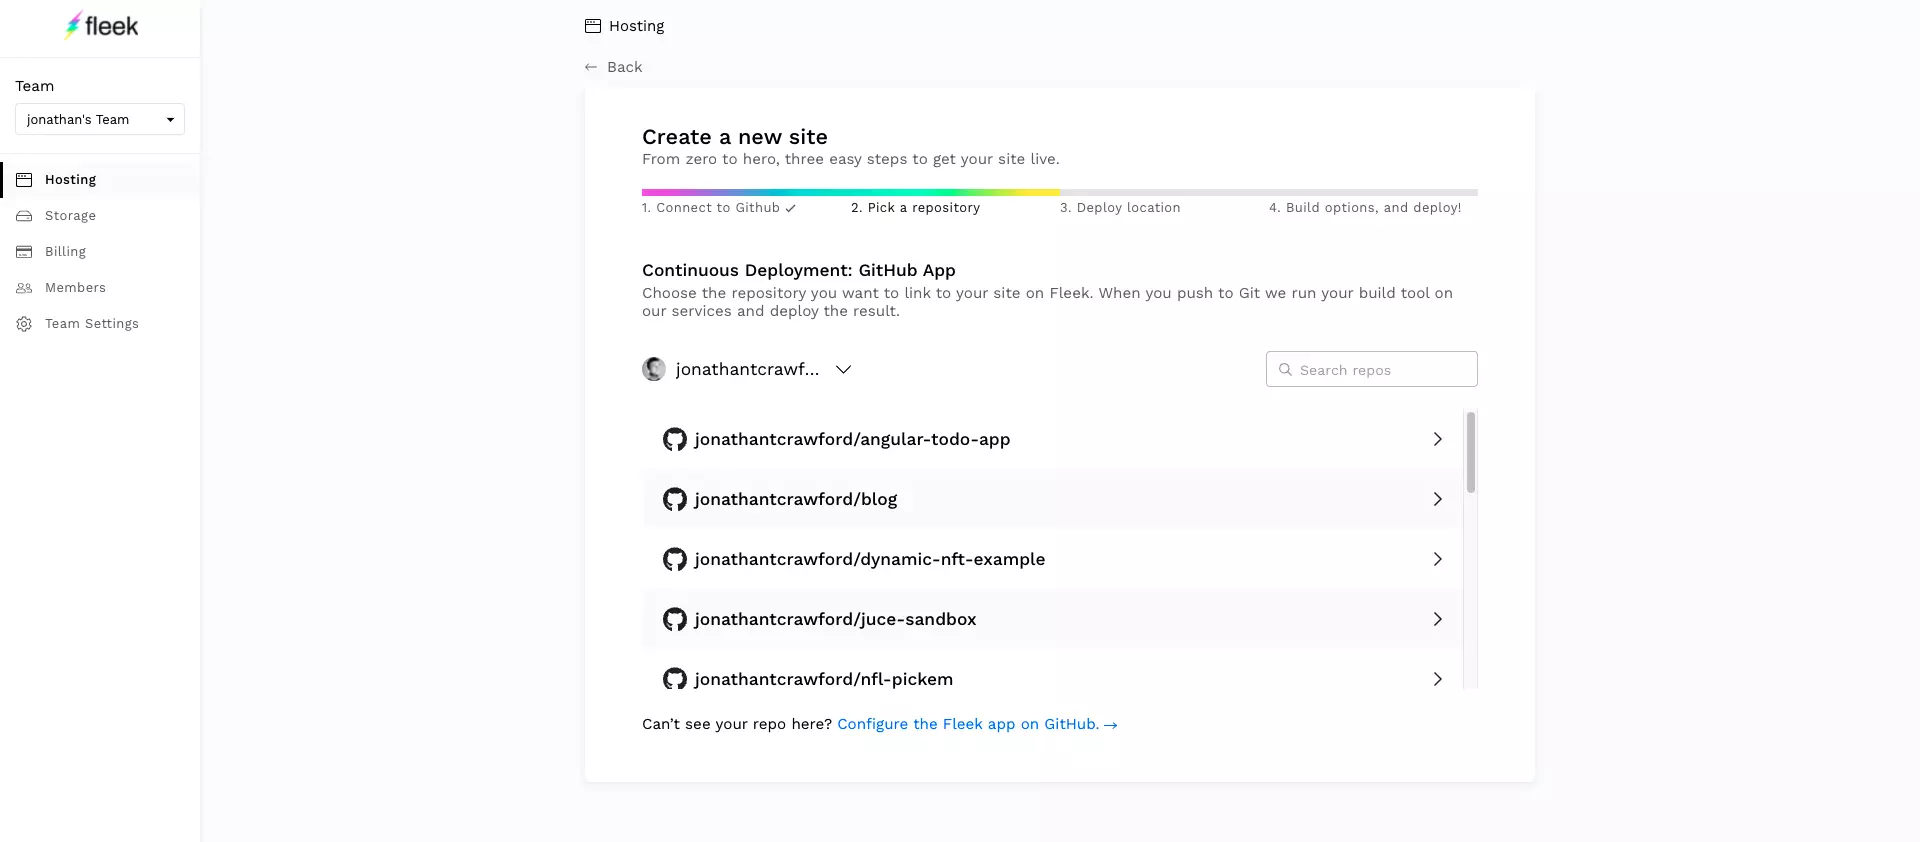Click GitHub icon beside blog repo
Viewport: 1920px width, 842px height.
tap(675, 499)
